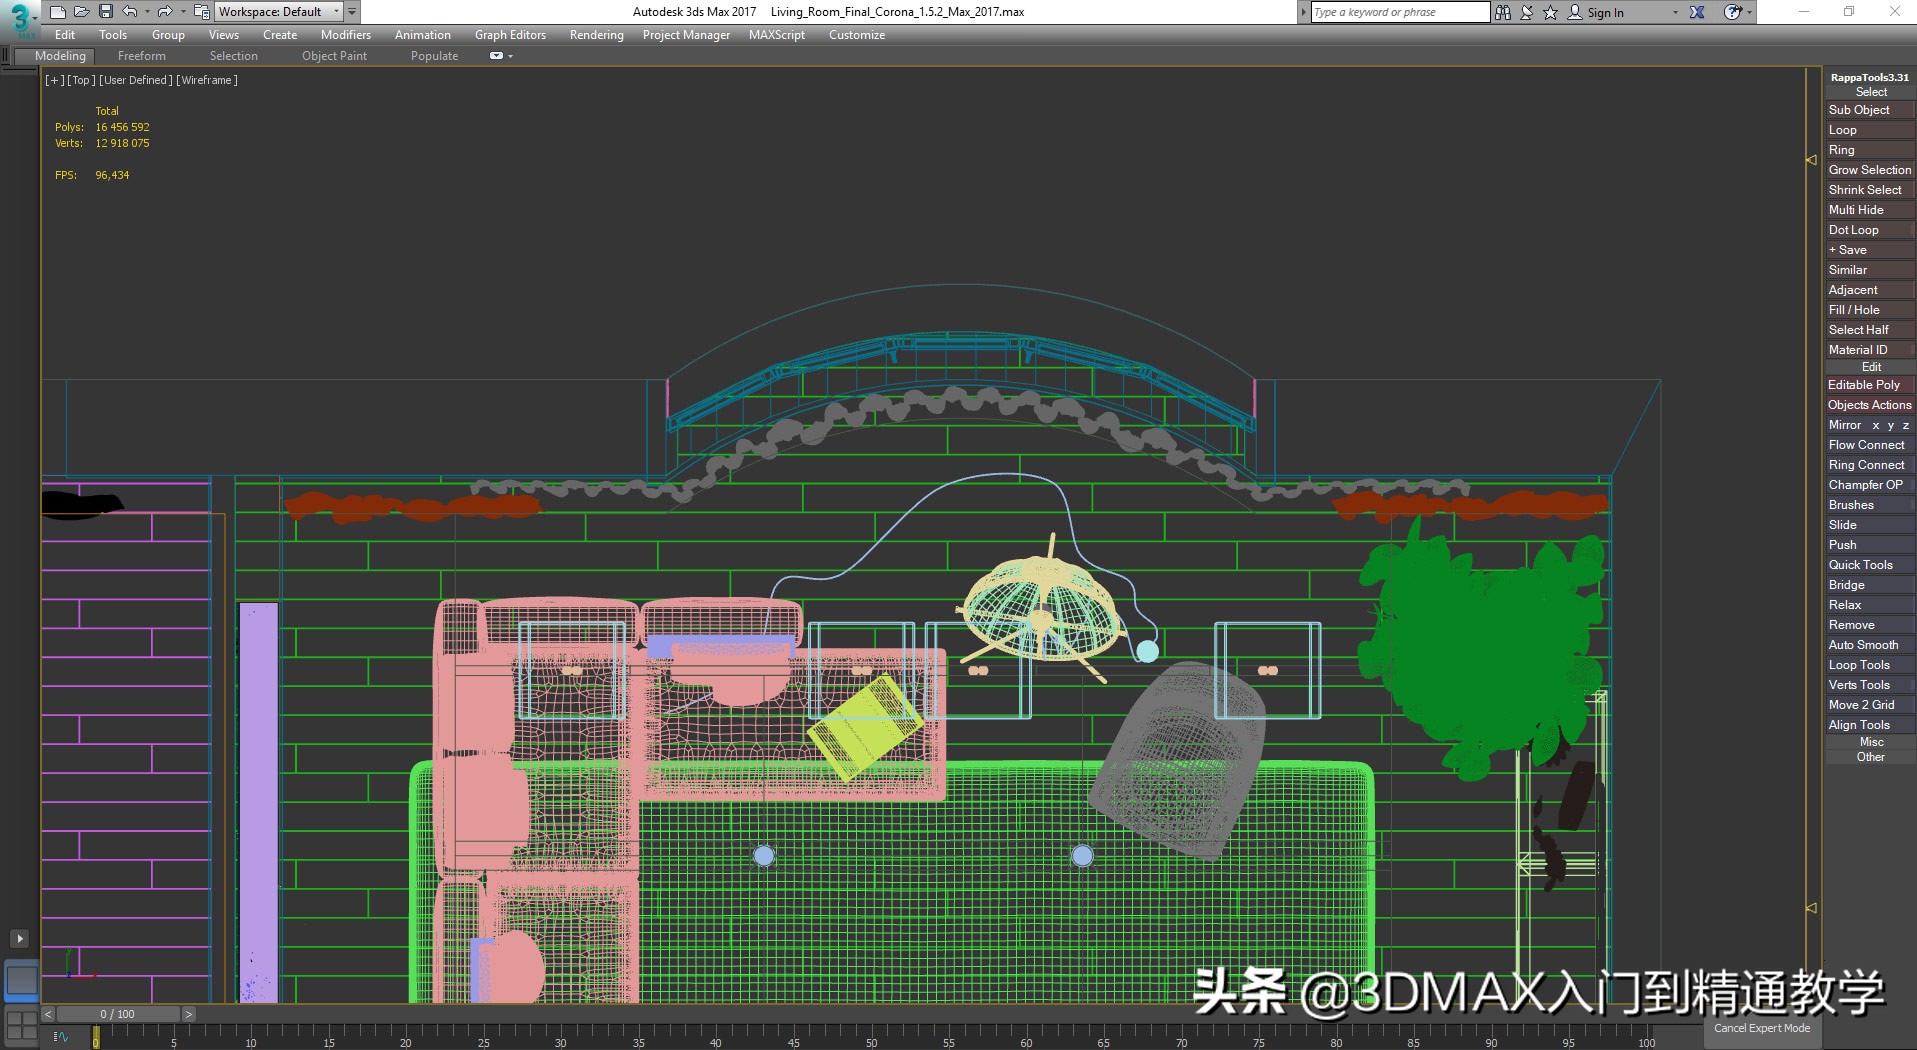This screenshot has width=1917, height=1050.
Task: Click the Redo icon
Action: pyautogui.click(x=165, y=11)
